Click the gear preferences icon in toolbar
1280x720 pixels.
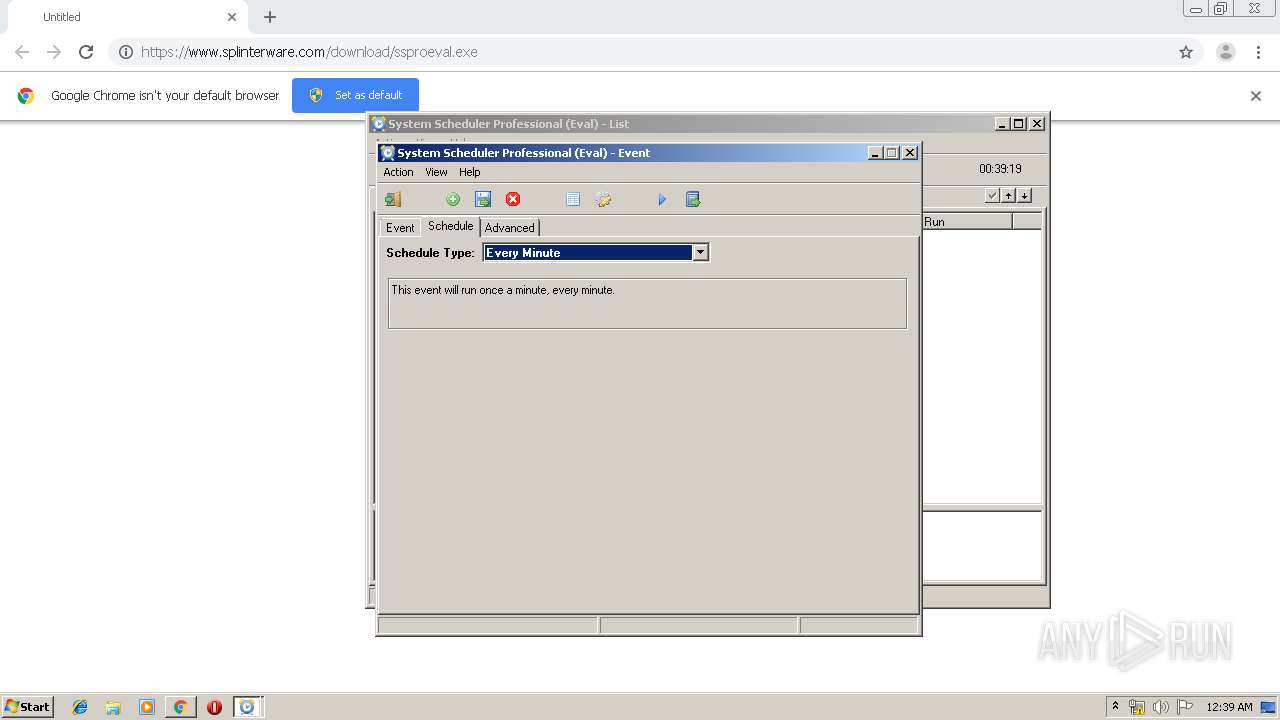tap(603, 199)
